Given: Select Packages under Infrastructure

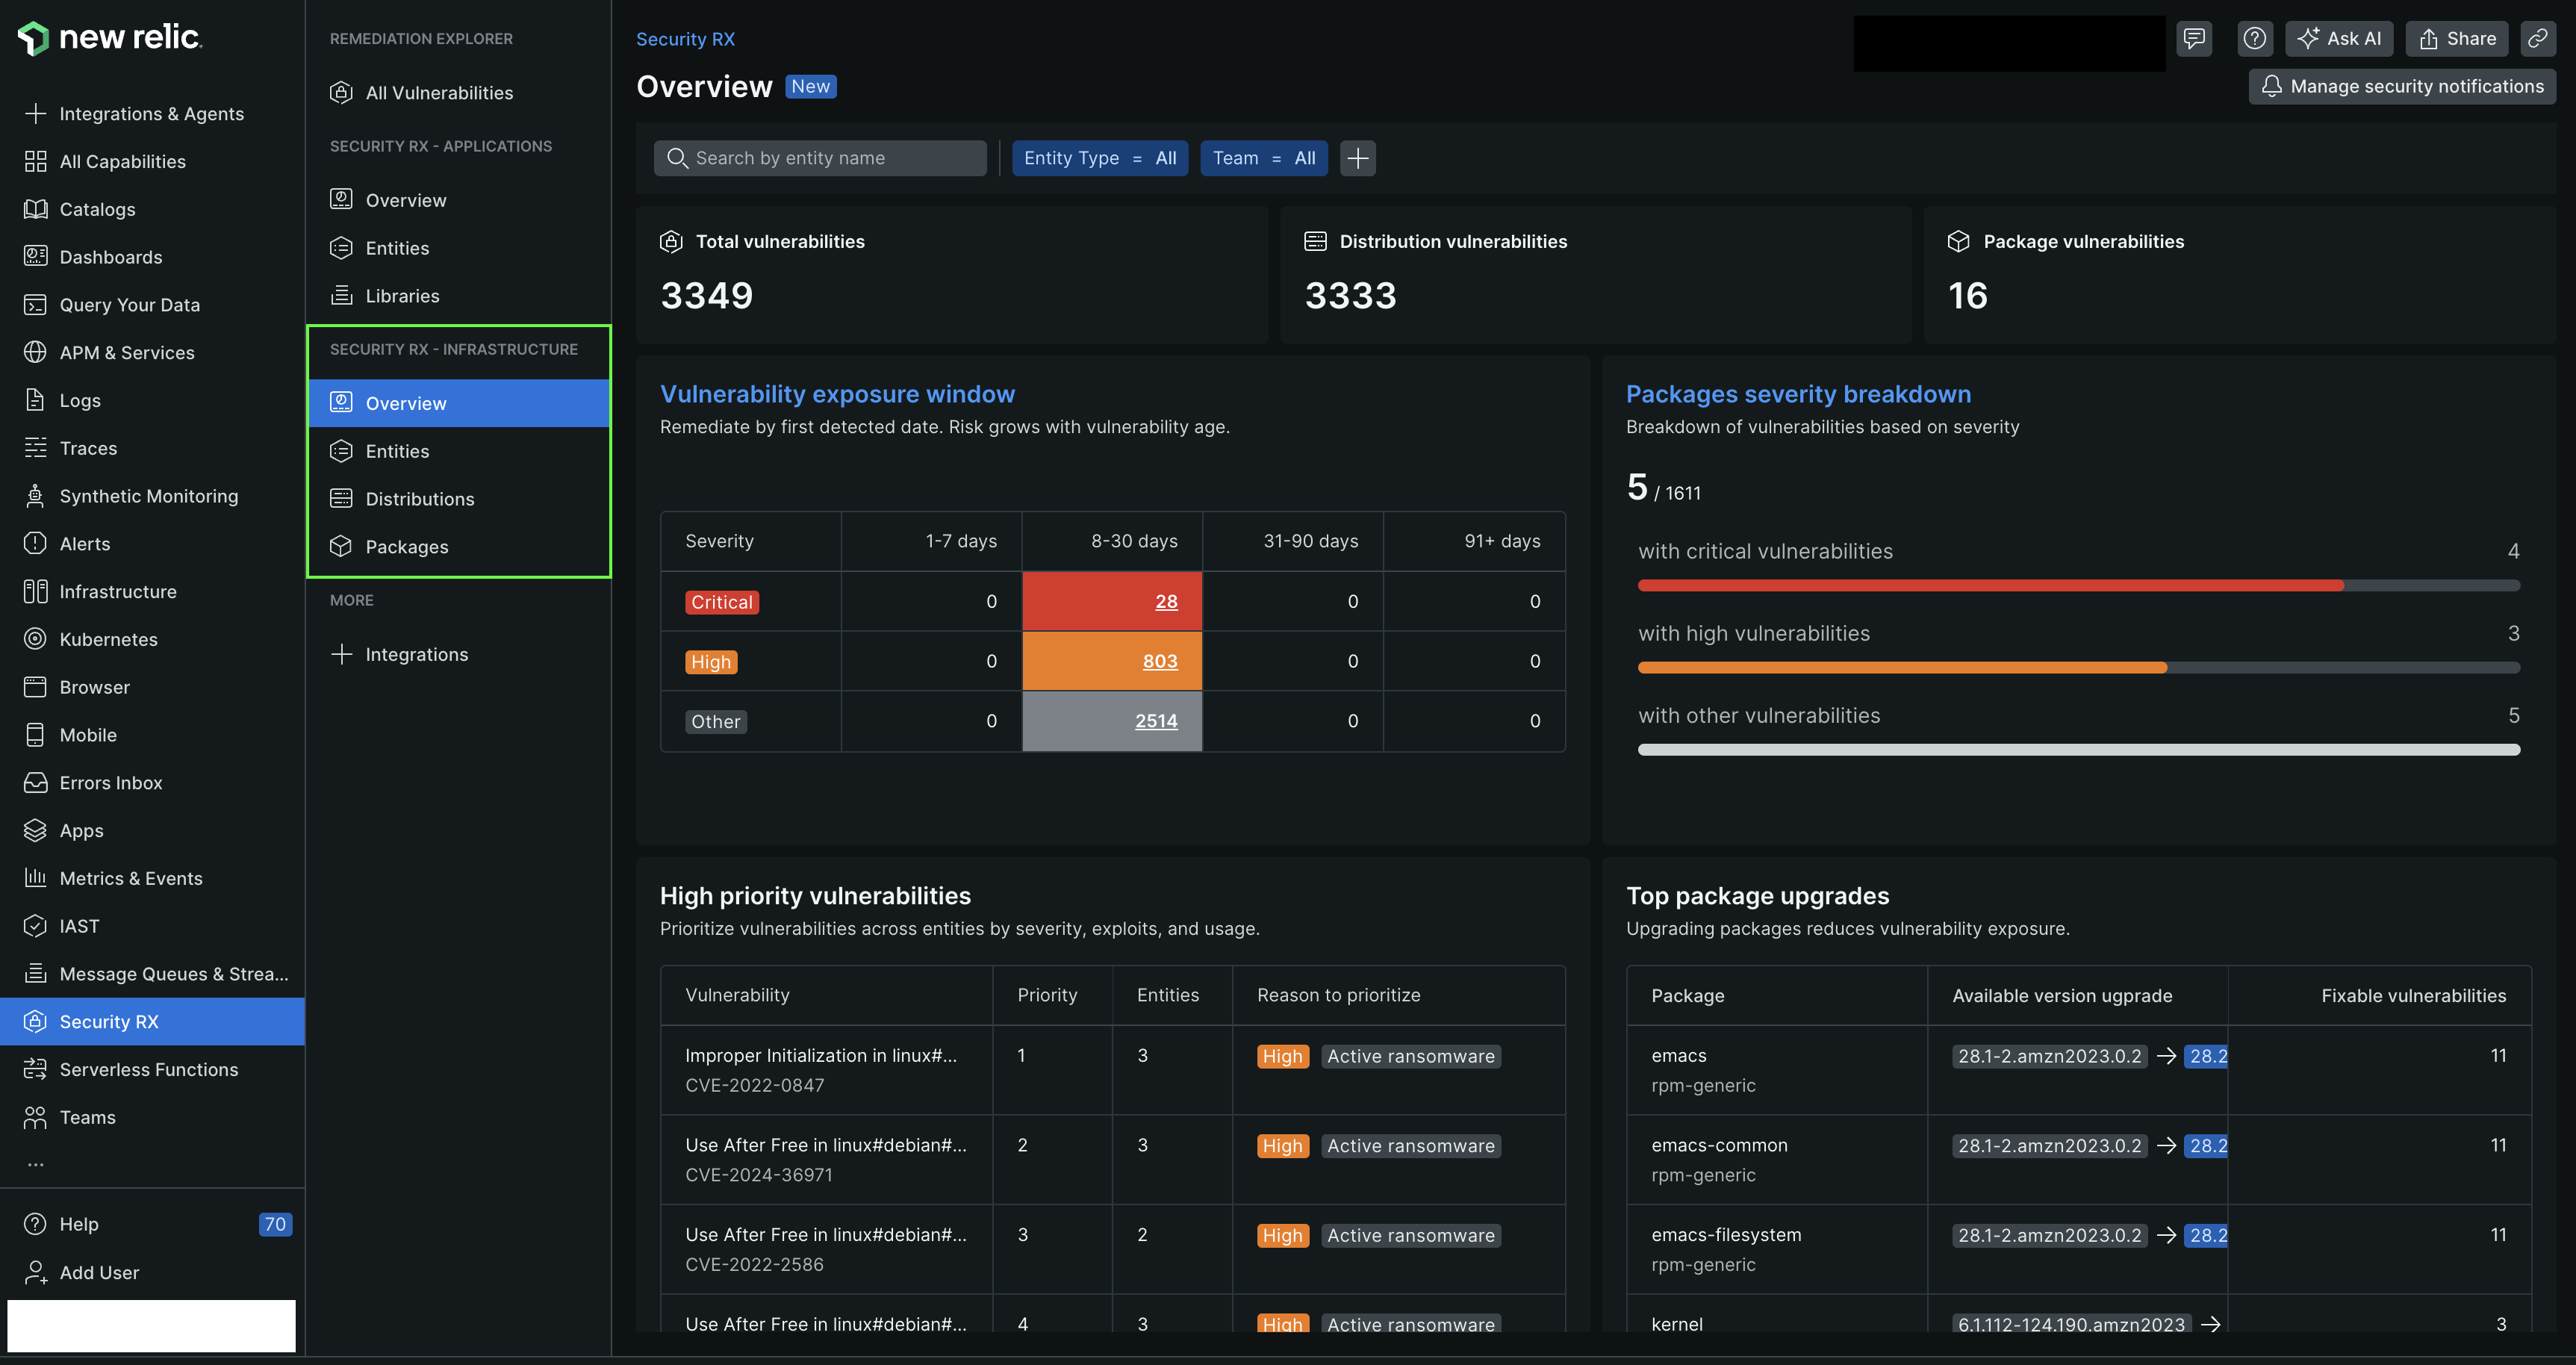Looking at the screenshot, I should [x=458, y=547].
